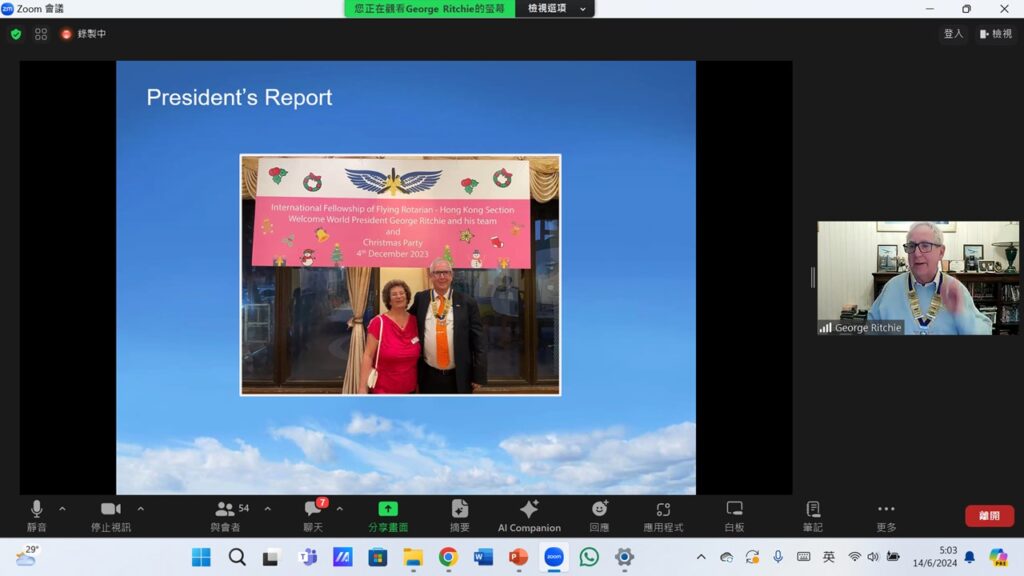Click George Ritchie's video thumbnail
The width and height of the screenshot is (1024, 576).
point(918,278)
